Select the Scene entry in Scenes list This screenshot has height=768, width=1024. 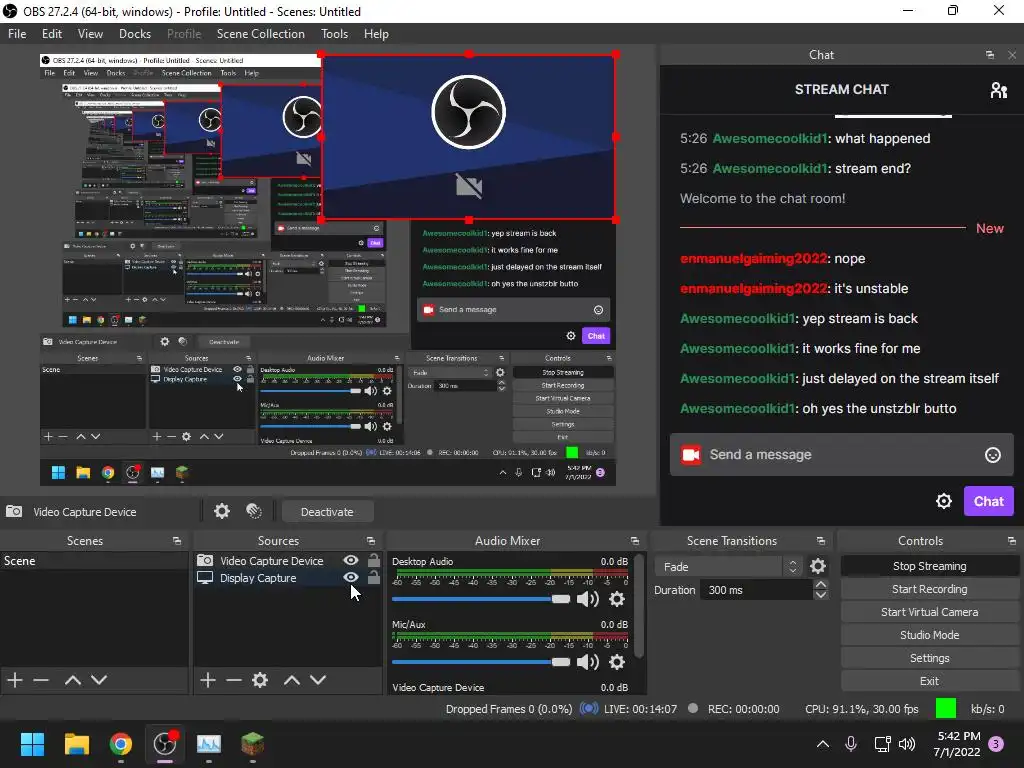94,561
